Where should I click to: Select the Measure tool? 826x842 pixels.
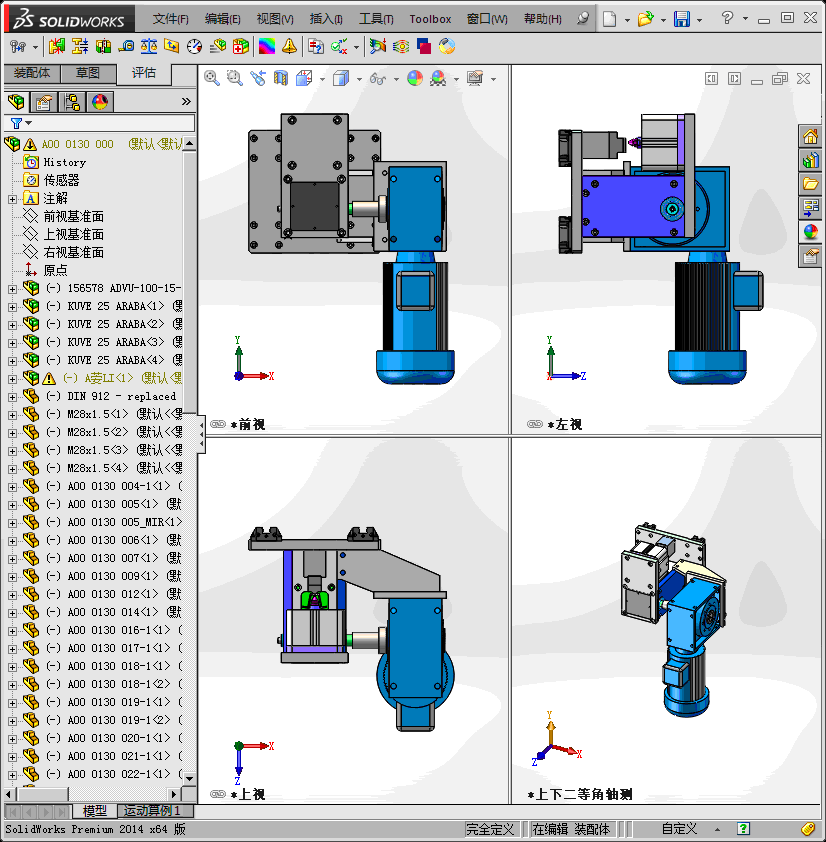click(x=126, y=47)
